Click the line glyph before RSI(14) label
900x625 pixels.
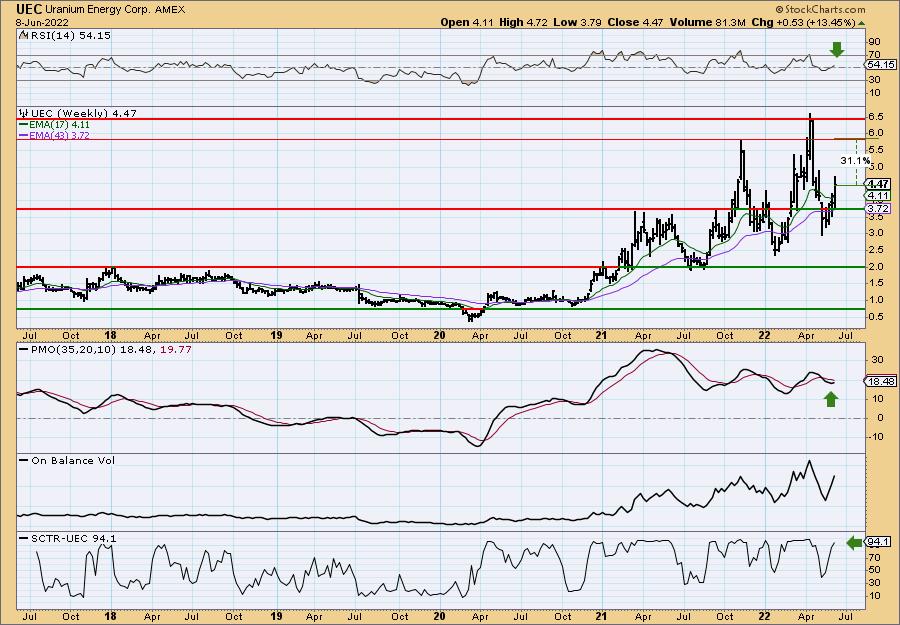[24, 35]
